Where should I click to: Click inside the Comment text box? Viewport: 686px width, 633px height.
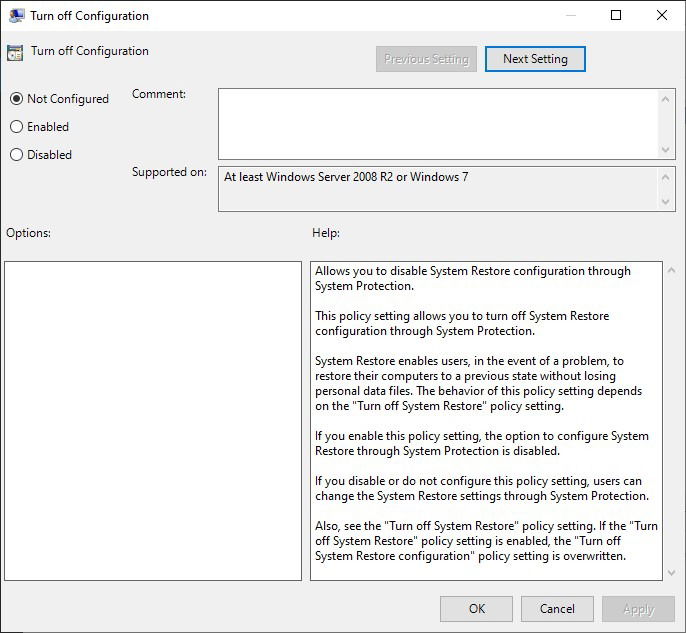[x=438, y=124]
